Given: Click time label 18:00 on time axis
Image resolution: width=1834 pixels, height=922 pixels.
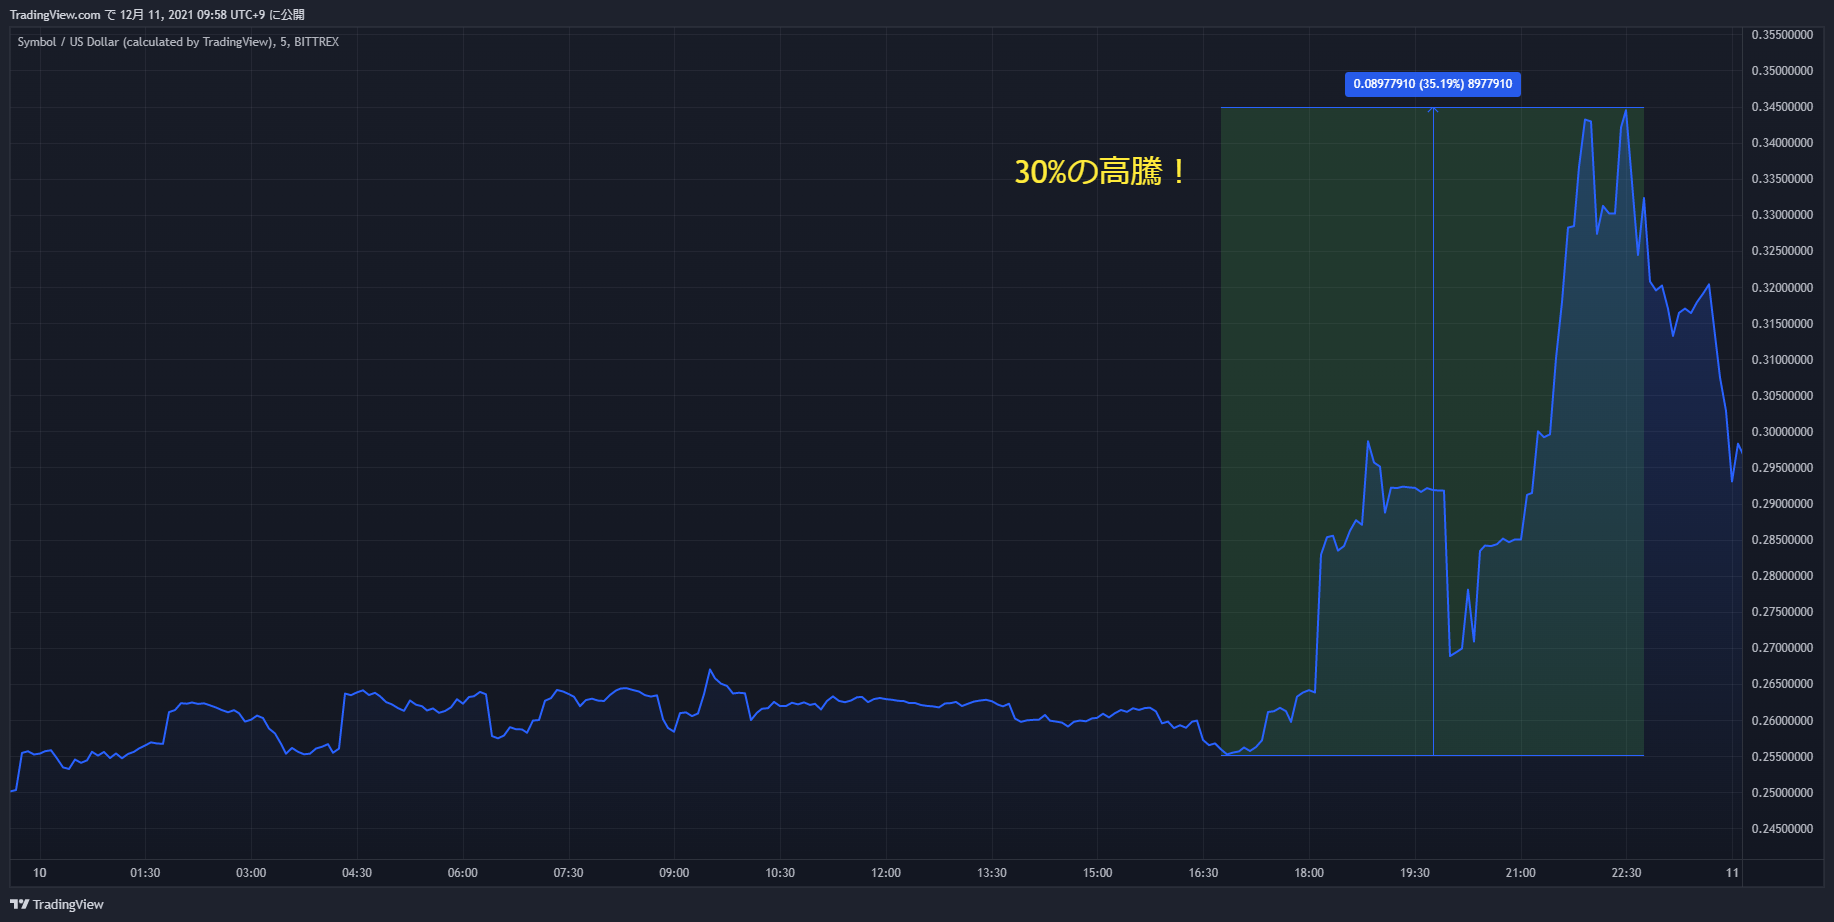Looking at the screenshot, I should 1309,873.
